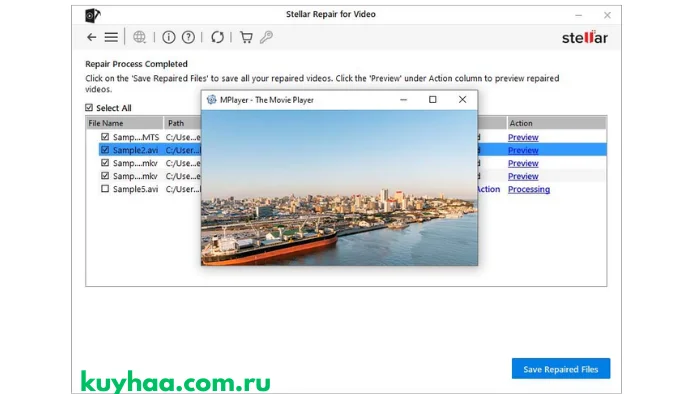The width and height of the screenshot is (700, 394).
Task: Open the info icon
Action: point(169,37)
